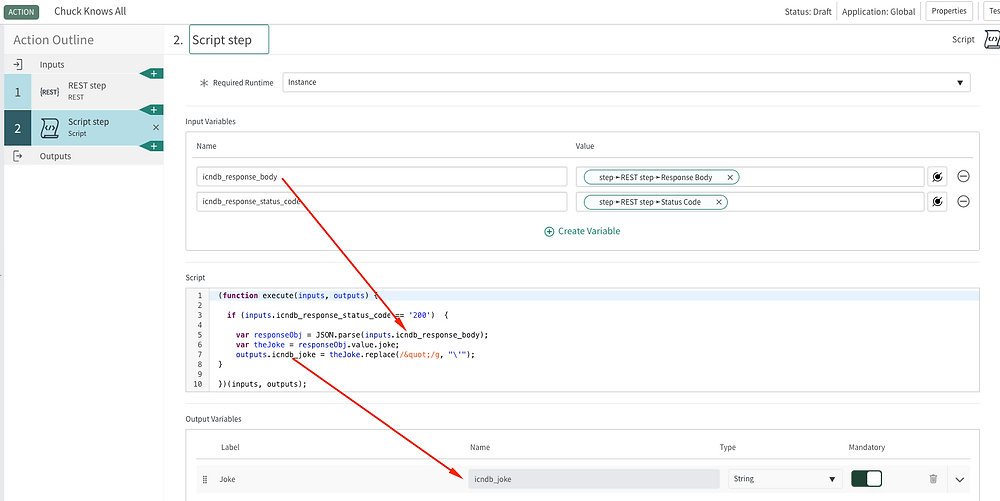Click the Script step scroll icon in outline
1000x501 pixels.
coord(50,128)
